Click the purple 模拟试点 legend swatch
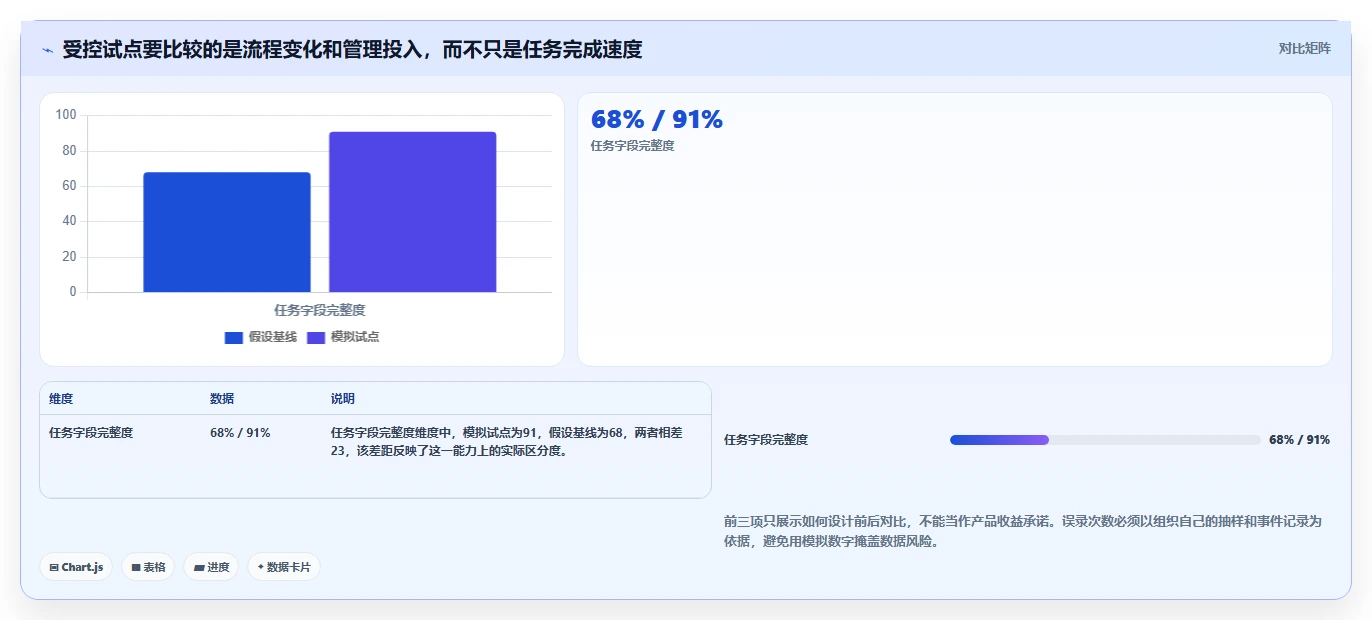1372x620 pixels. point(316,337)
